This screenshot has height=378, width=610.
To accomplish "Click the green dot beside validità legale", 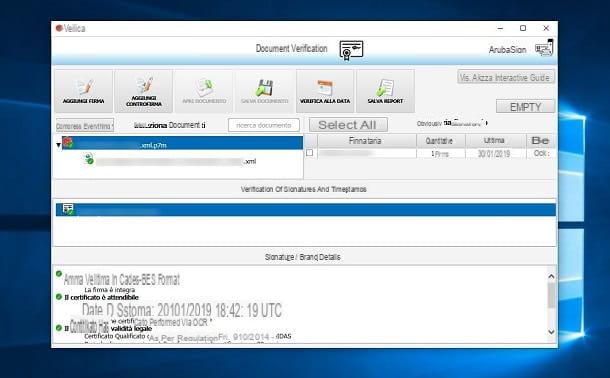I will coord(59,328).
